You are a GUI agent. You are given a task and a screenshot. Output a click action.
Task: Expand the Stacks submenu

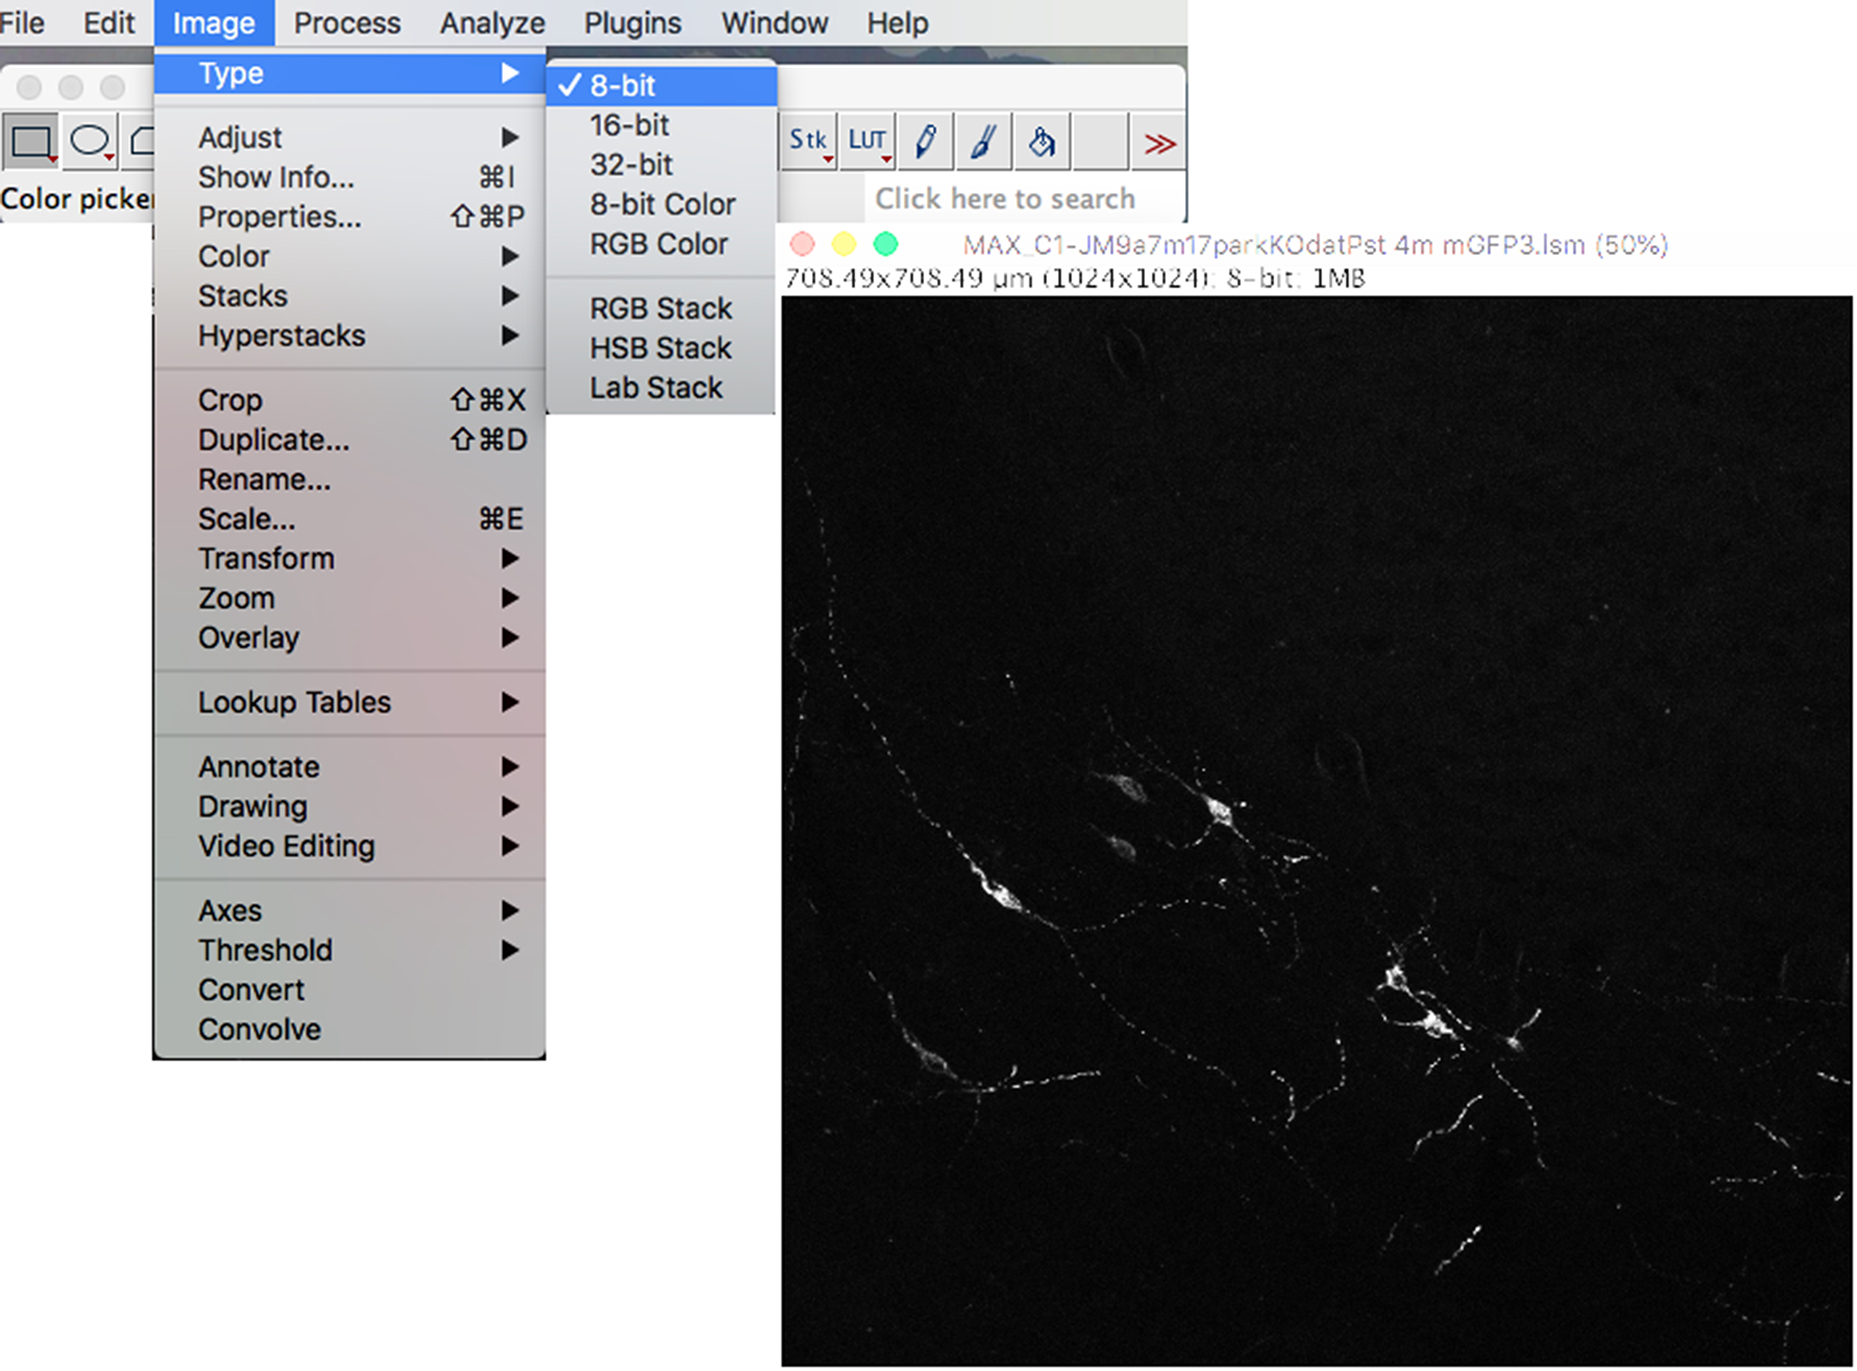click(350, 296)
